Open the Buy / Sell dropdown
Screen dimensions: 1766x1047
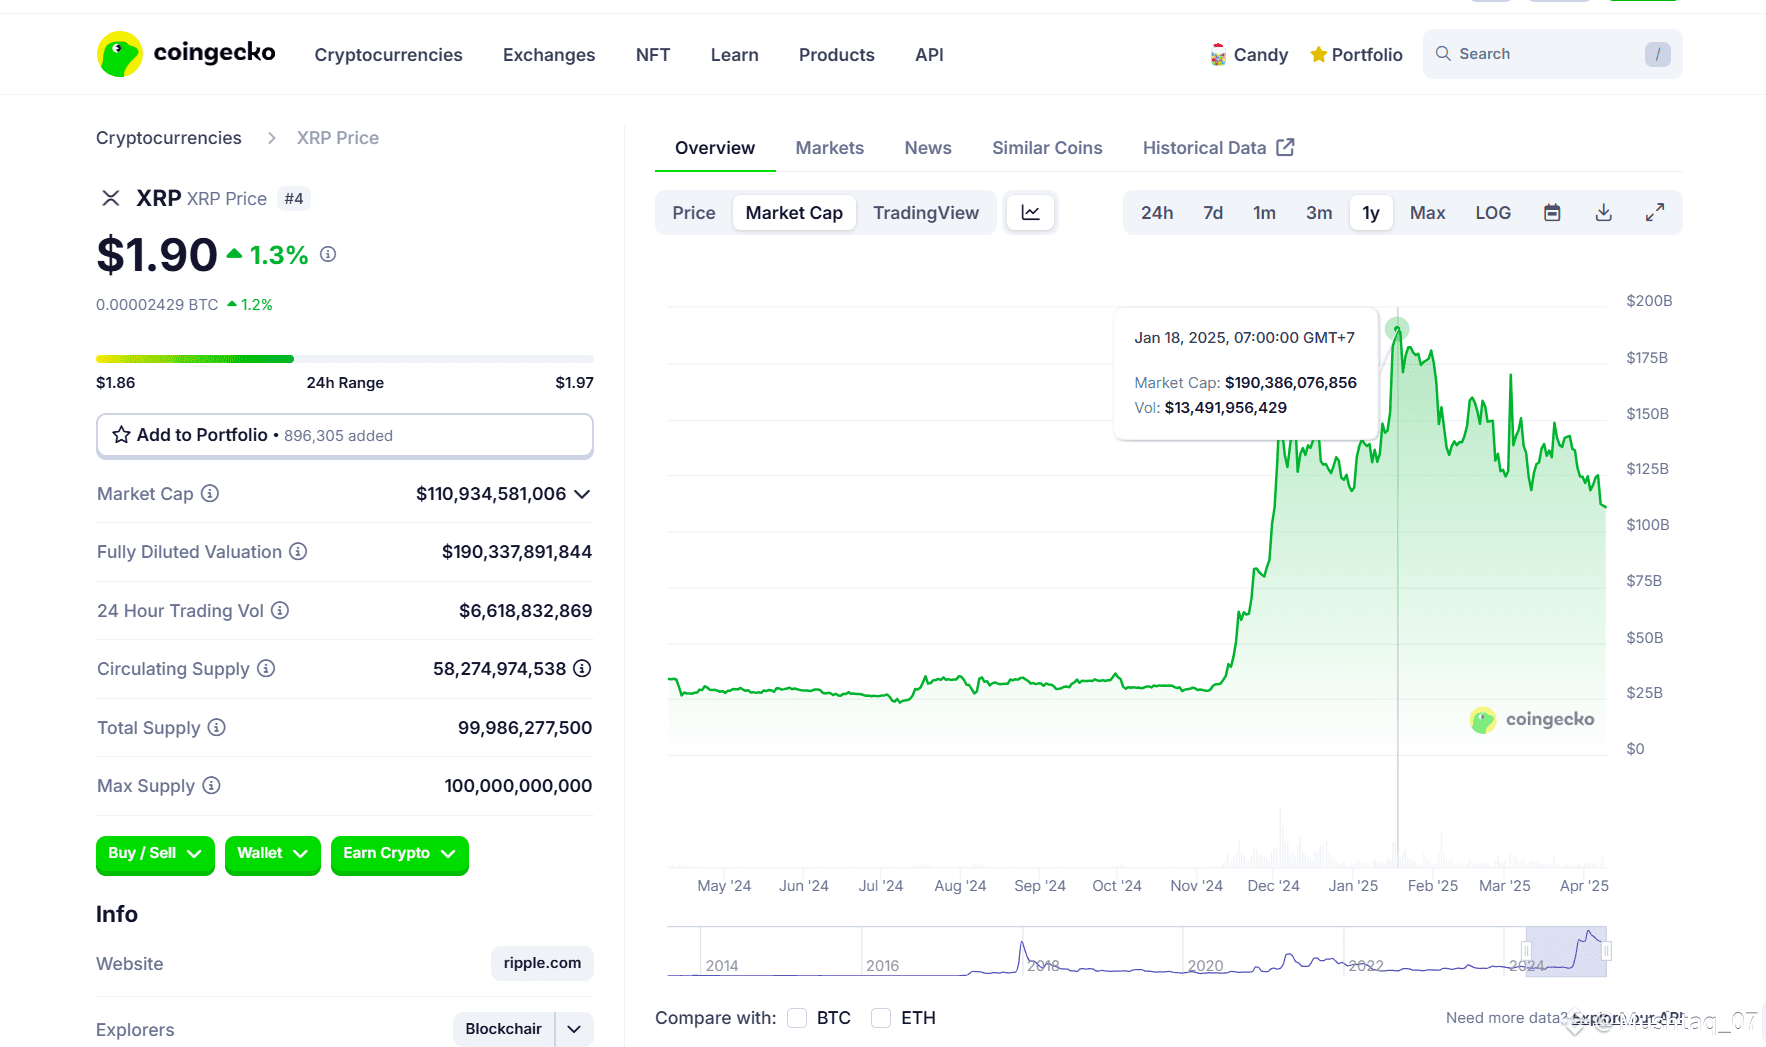[155, 854]
